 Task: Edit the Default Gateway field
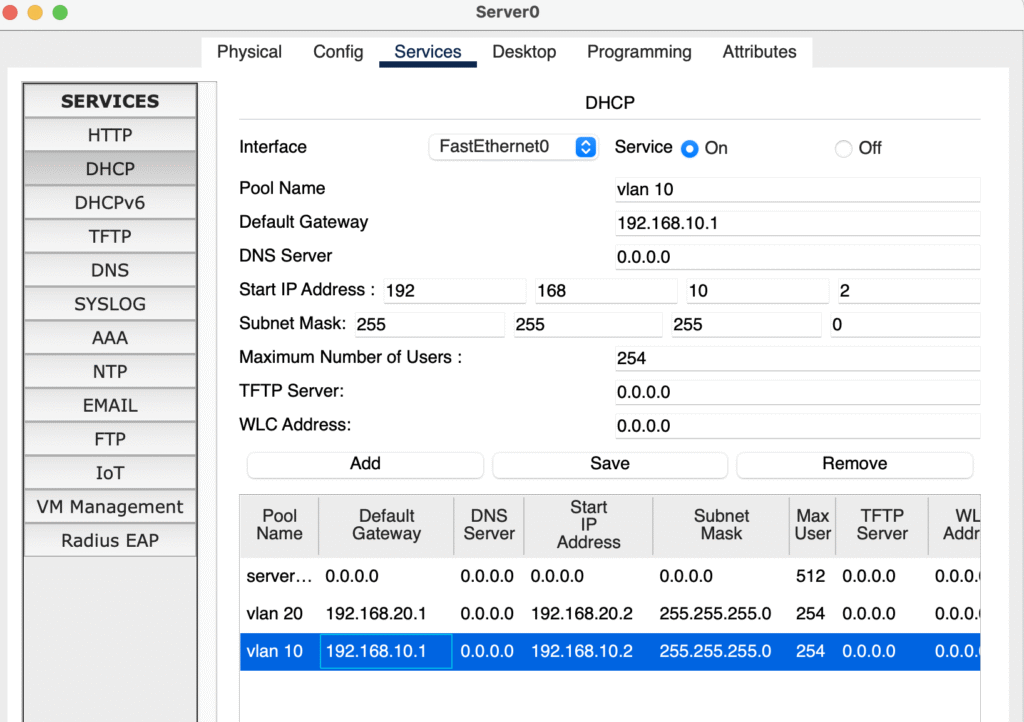click(x=797, y=223)
